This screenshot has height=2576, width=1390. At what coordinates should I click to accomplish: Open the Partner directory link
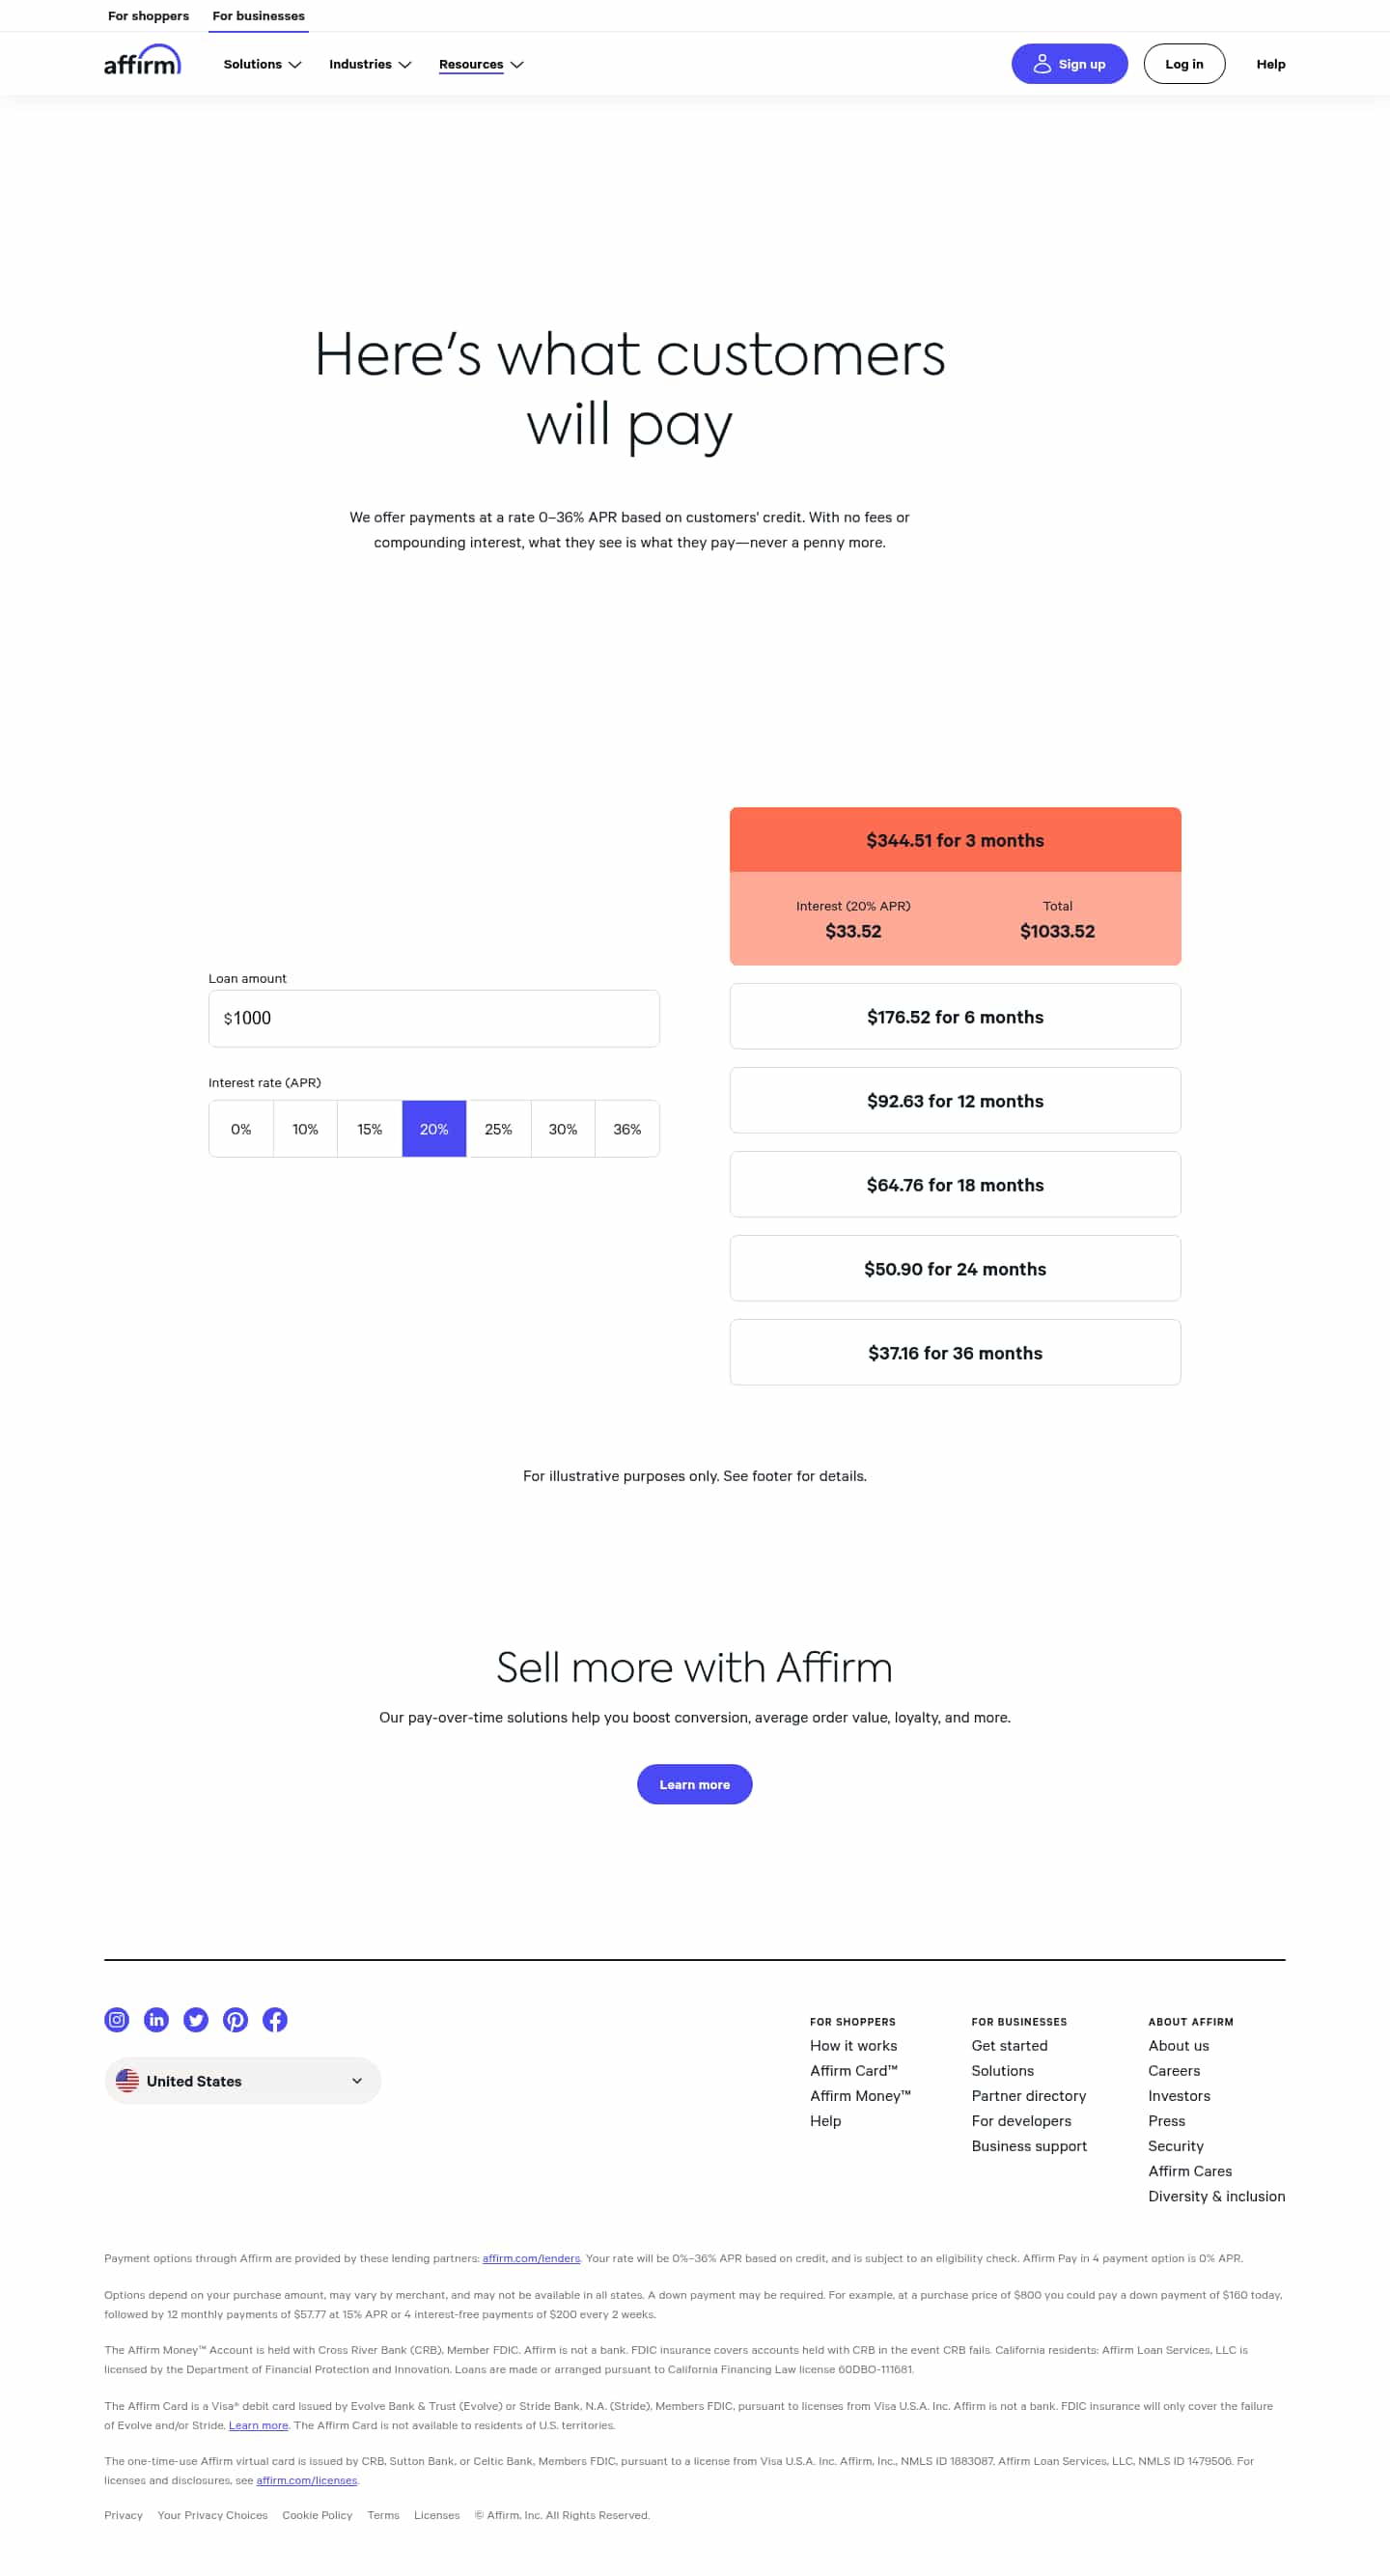tap(1029, 2095)
